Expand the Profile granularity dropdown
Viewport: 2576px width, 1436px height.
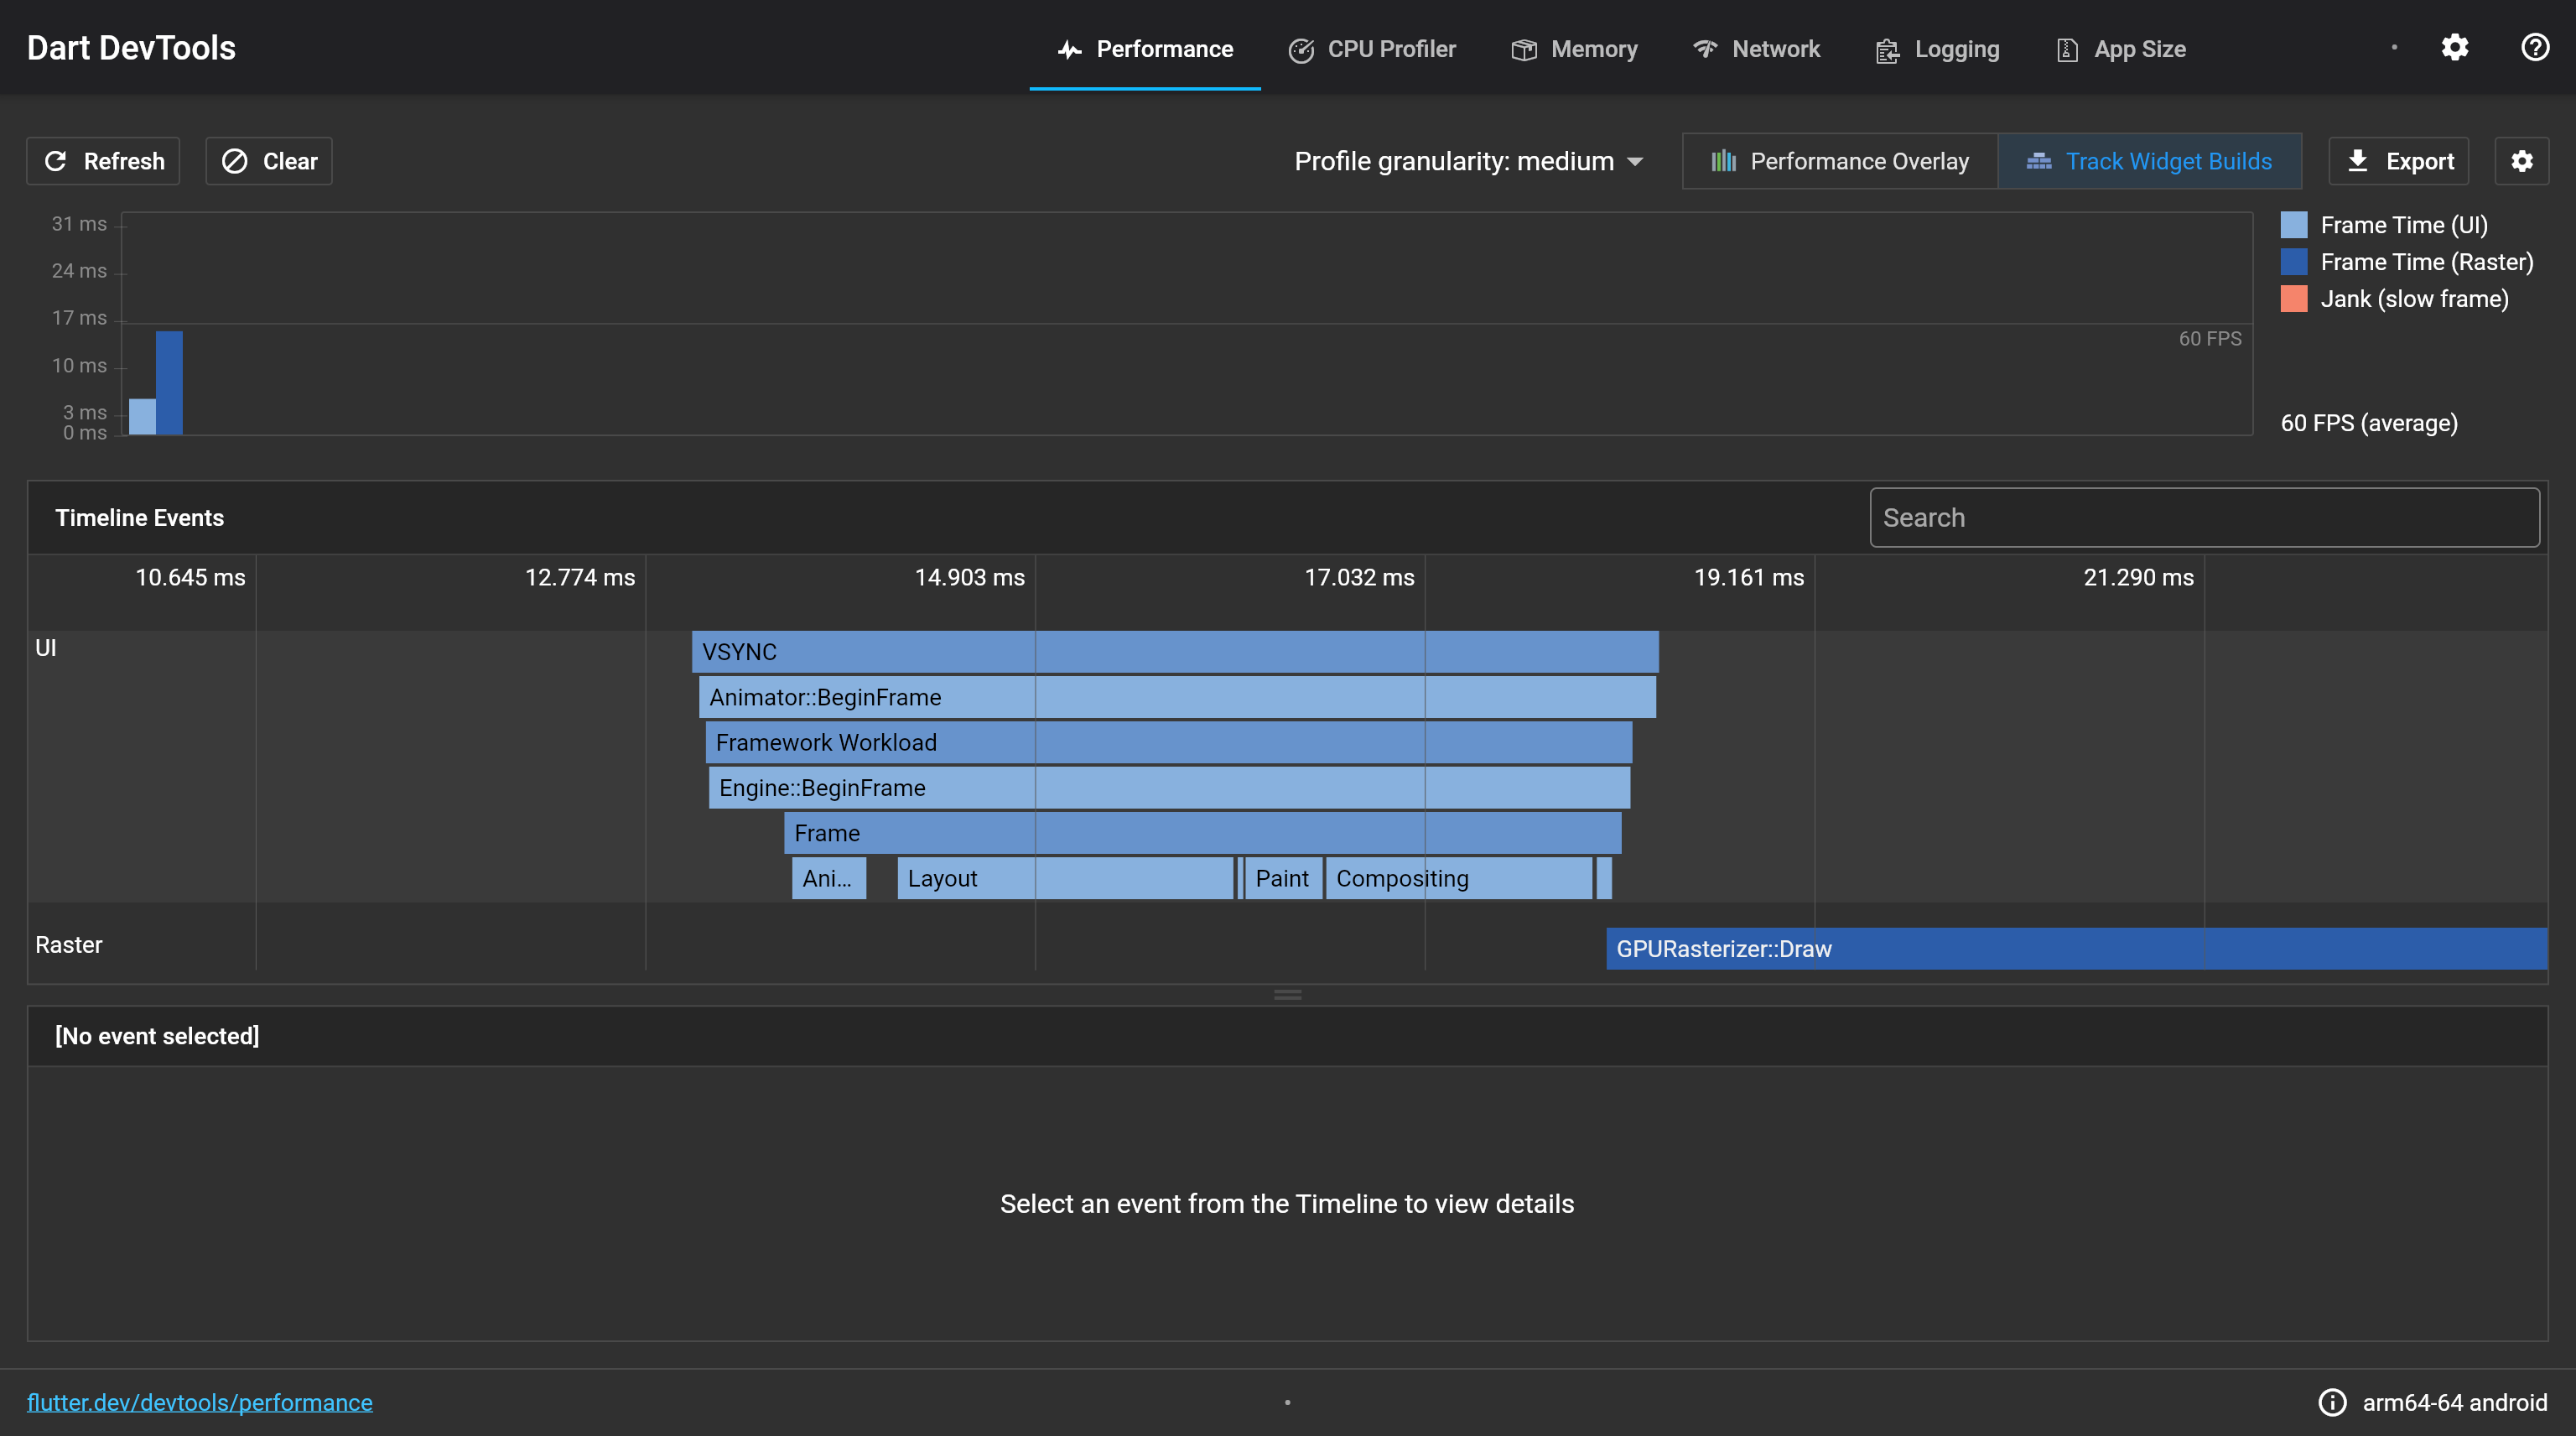(x=1468, y=161)
